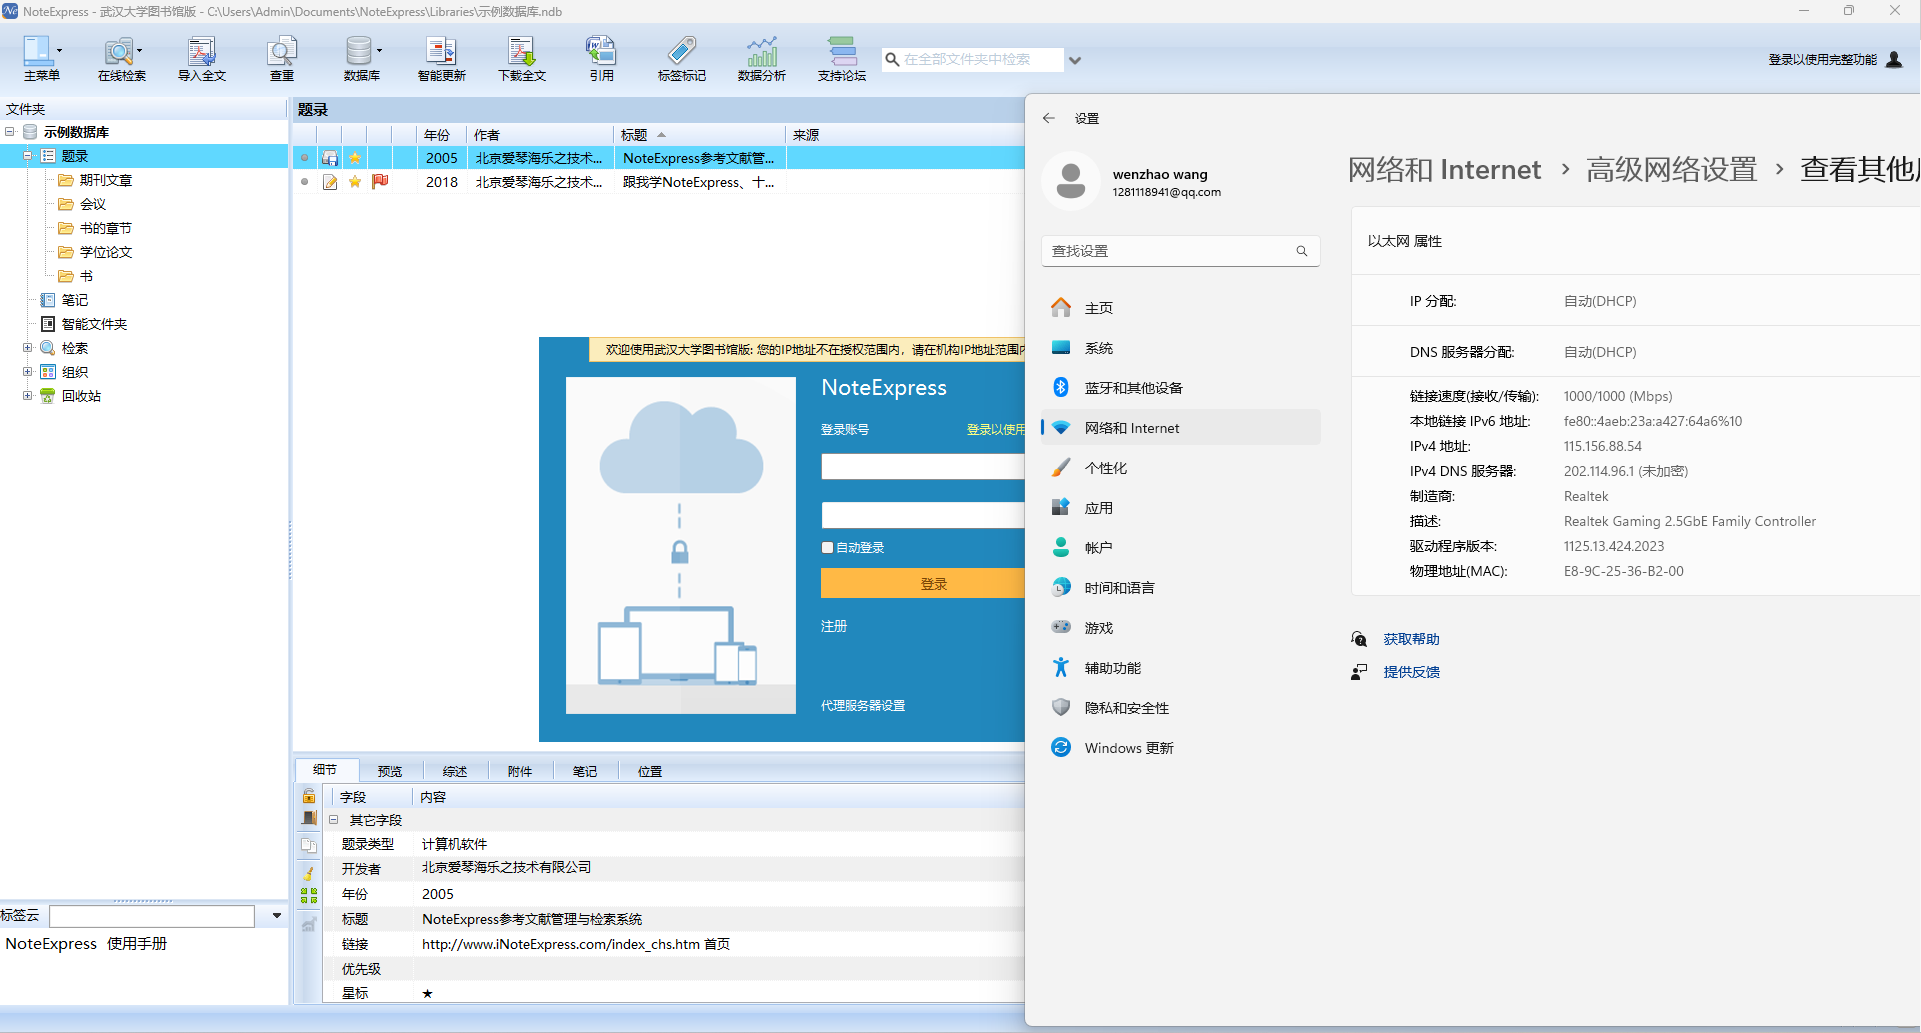Open the 提供反馈 feedback link
The width and height of the screenshot is (1921, 1033).
tap(1411, 671)
